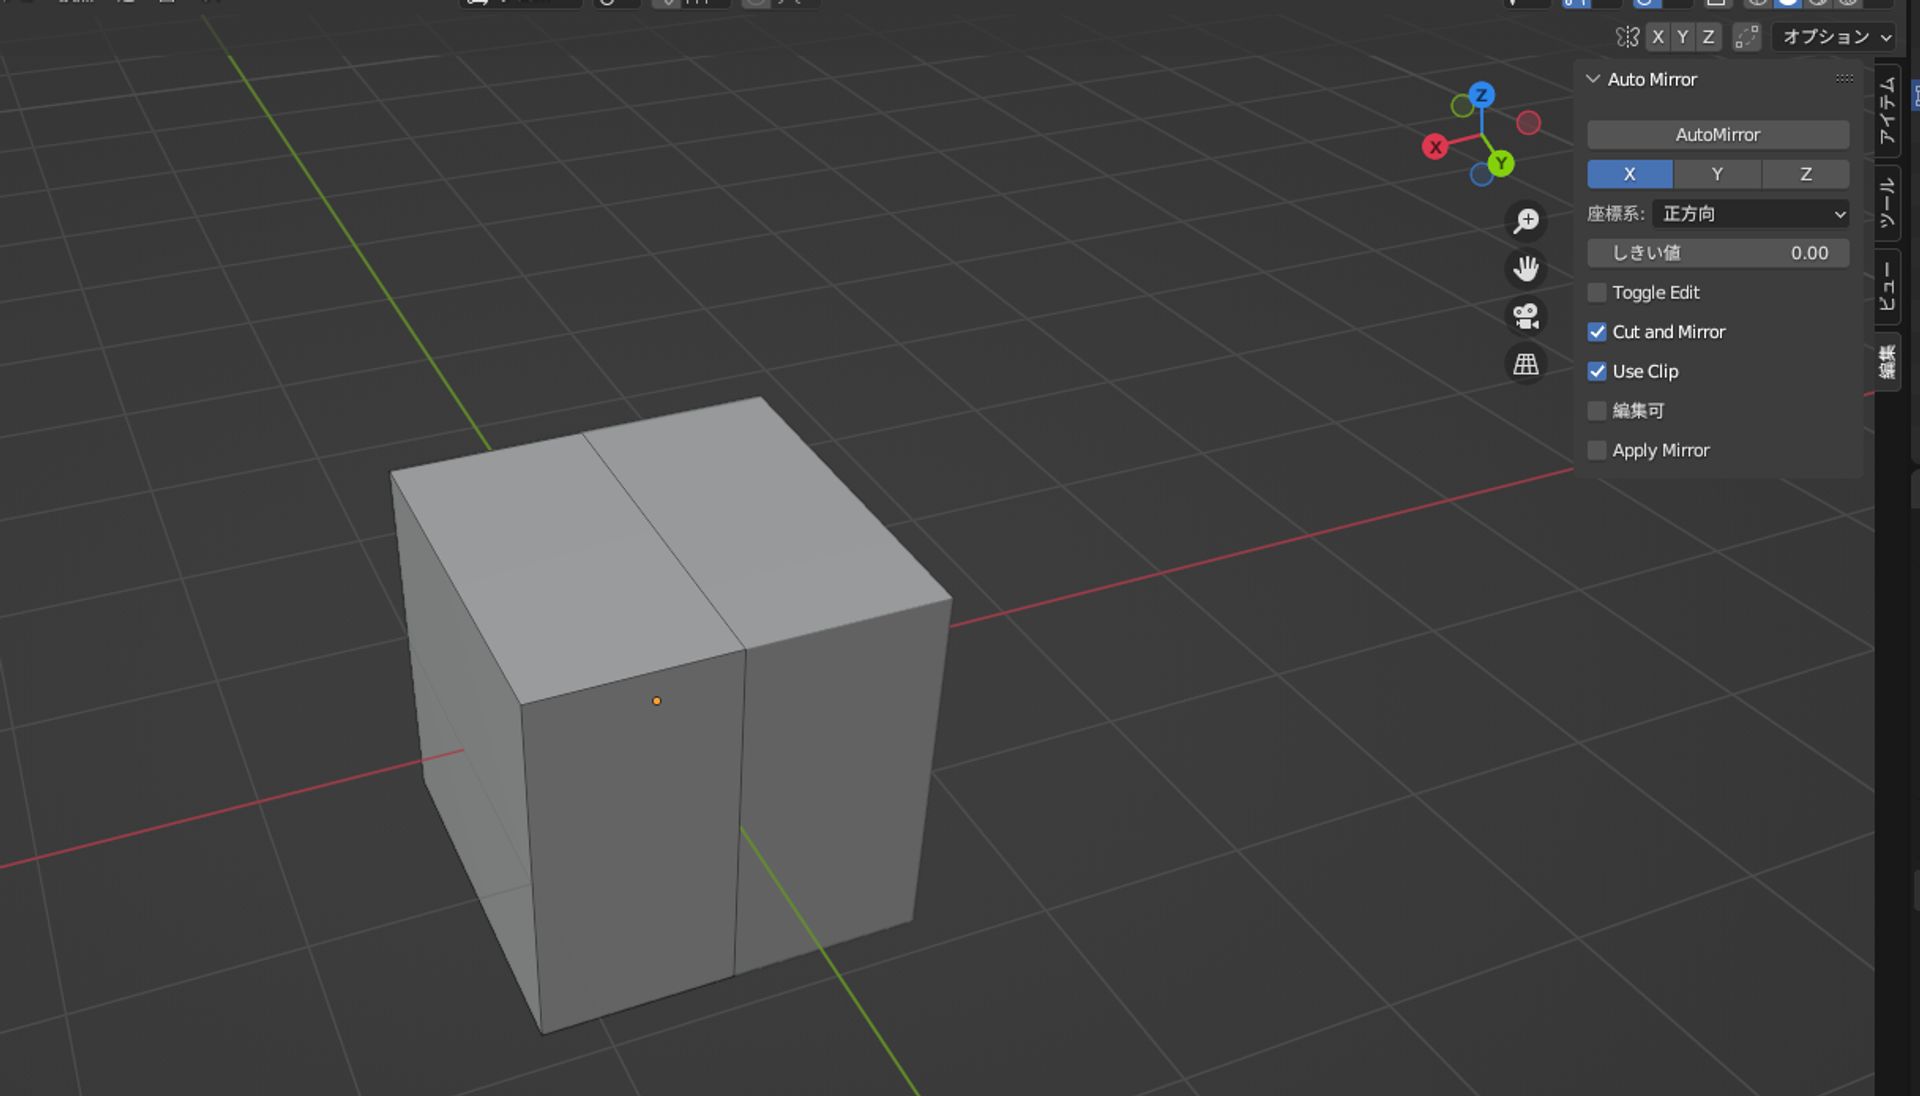This screenshot has width=1920, height=1096.
Task: Click the butterfly mesh symmetry icon
Action: (1627, 37)
